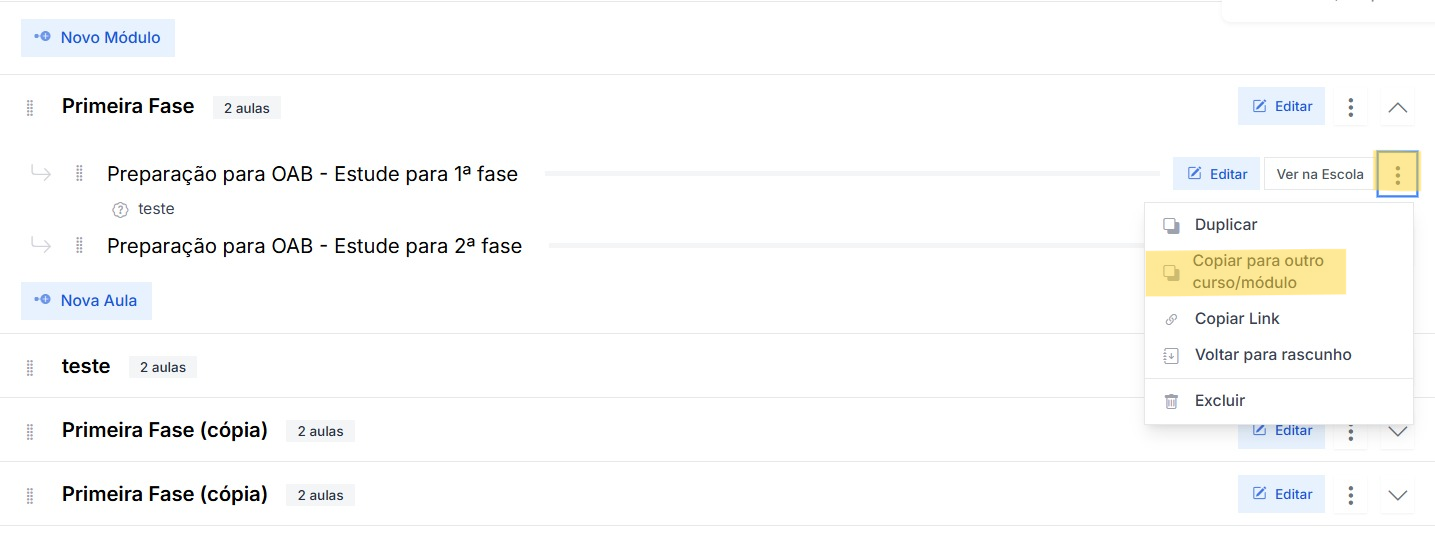
Task: Click the drag handle beside Primeira Fase module
Action: coord(30,108)
